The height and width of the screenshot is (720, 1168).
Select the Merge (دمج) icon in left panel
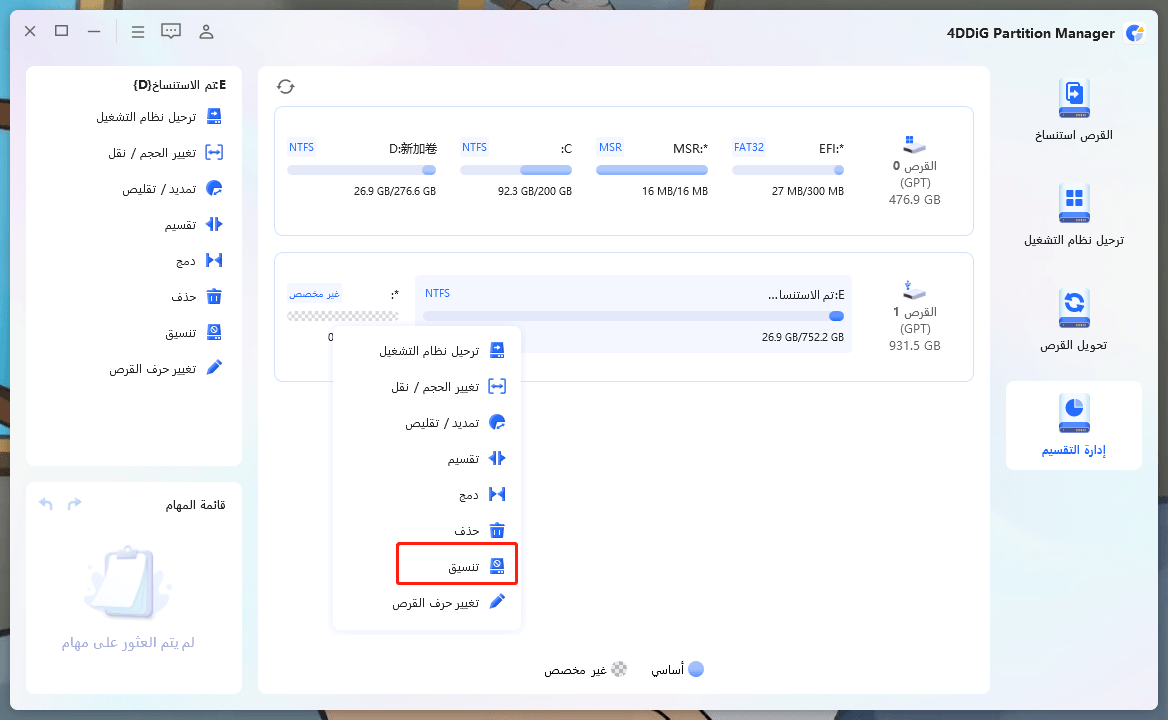[x=212, y=260]
